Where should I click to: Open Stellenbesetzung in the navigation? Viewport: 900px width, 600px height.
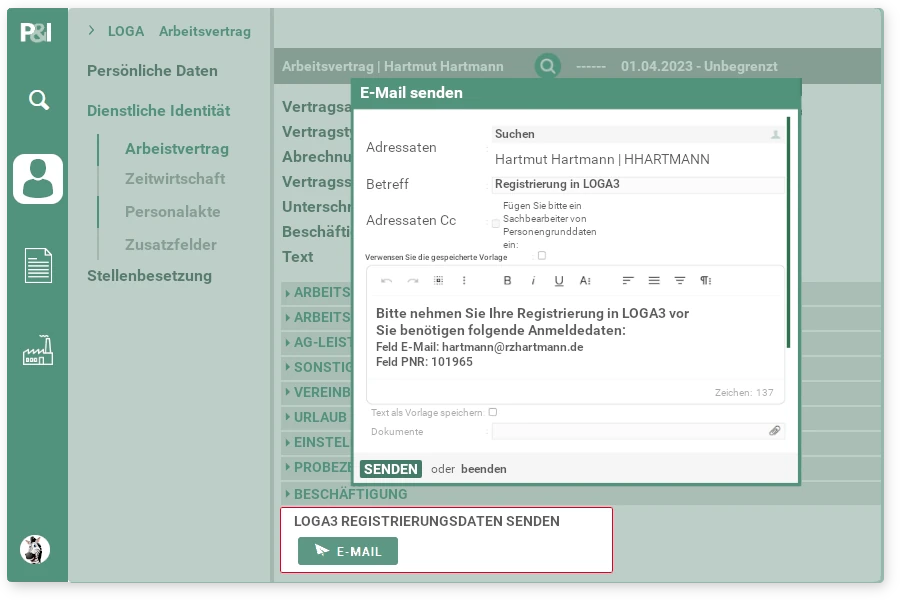[x=149, y=276]
